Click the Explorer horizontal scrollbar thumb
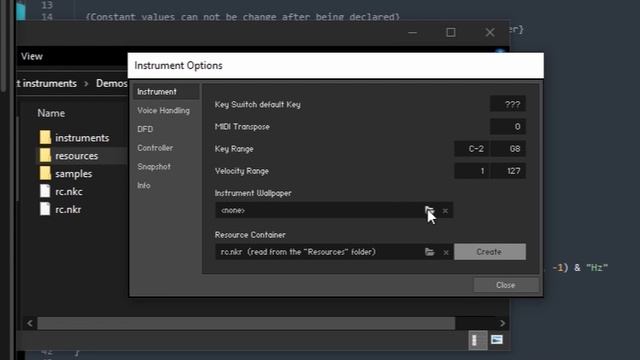 pyautogui.click(x=246, y=323)
